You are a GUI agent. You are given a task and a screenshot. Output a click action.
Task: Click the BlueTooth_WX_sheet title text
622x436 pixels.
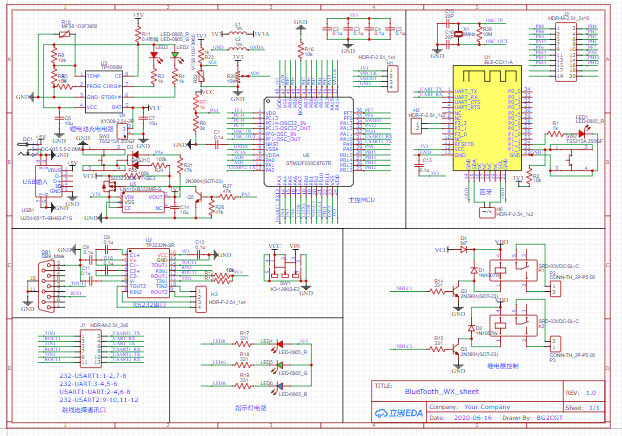click(x=441, y=391)
